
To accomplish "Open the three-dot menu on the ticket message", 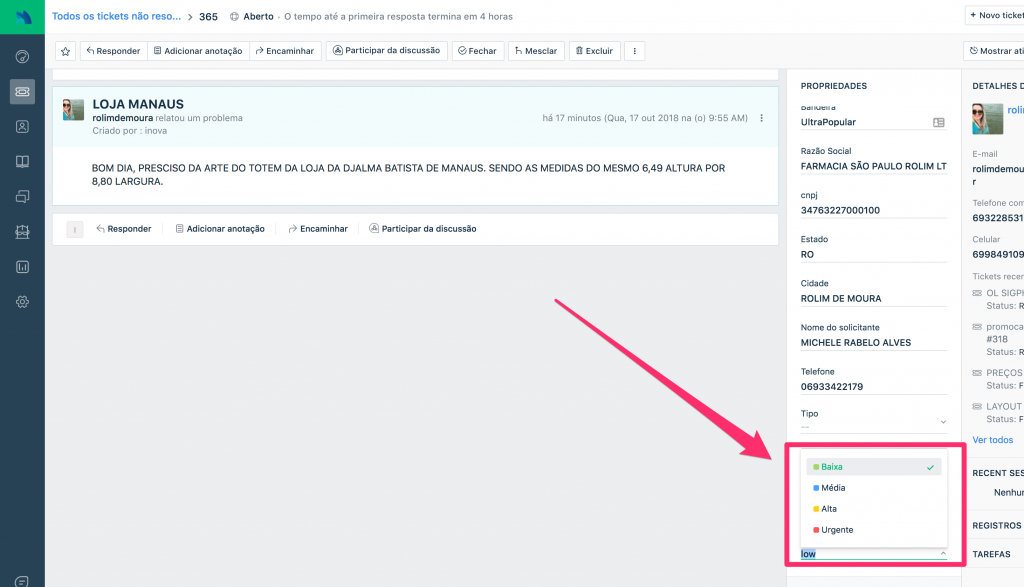I will click(762, 118).
